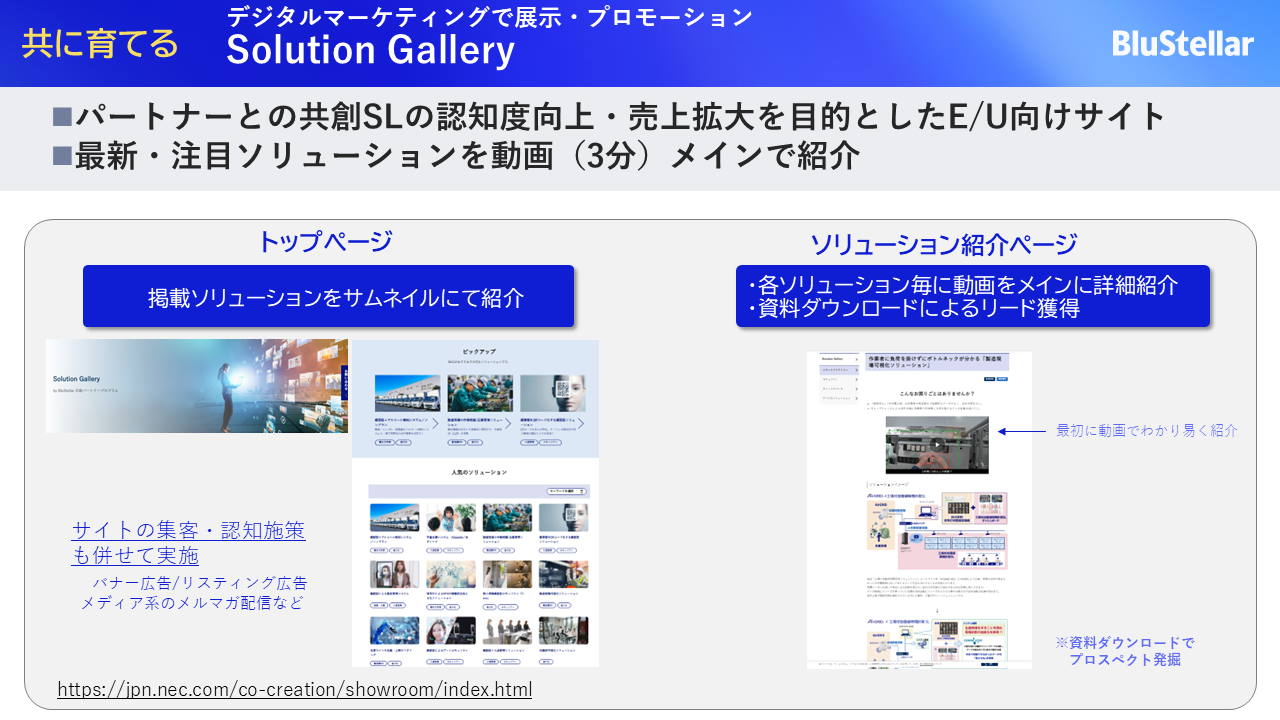Open the group of standing people thumbnail
This screenshot has height=720, width=1280.
(507, 630)
